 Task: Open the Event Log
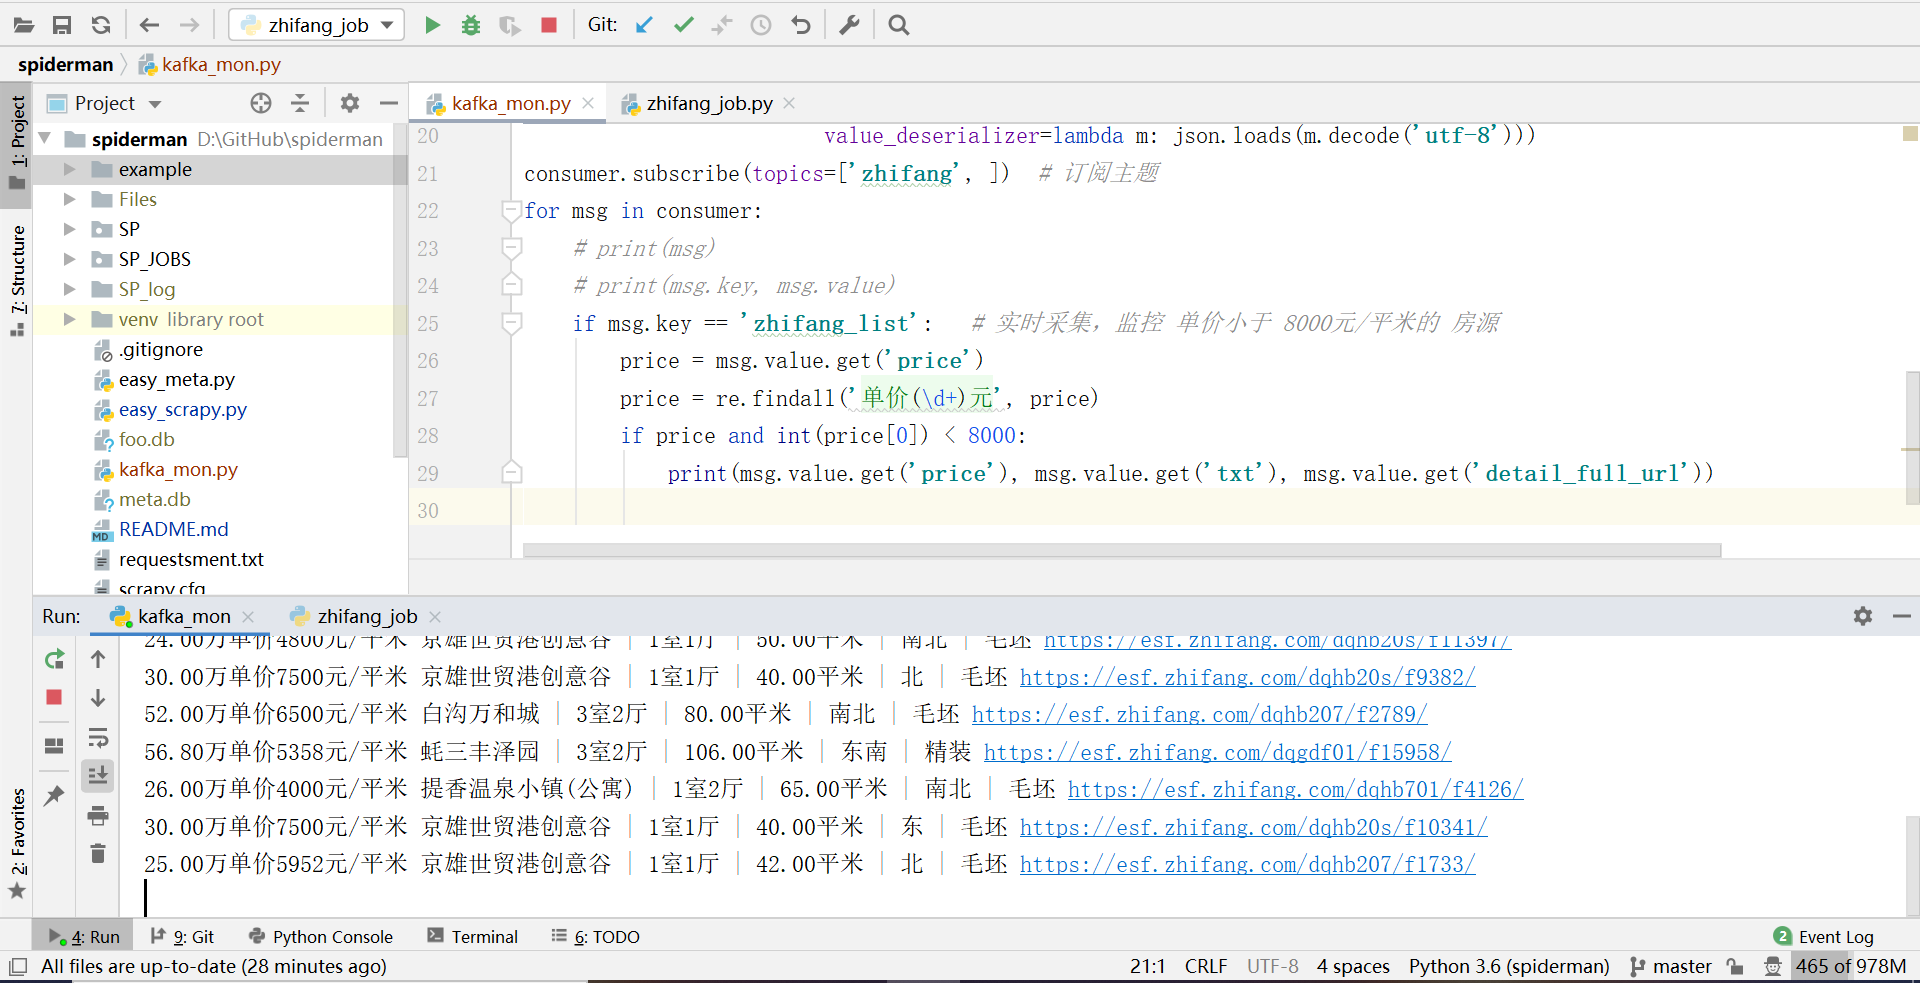point(1824,937)
